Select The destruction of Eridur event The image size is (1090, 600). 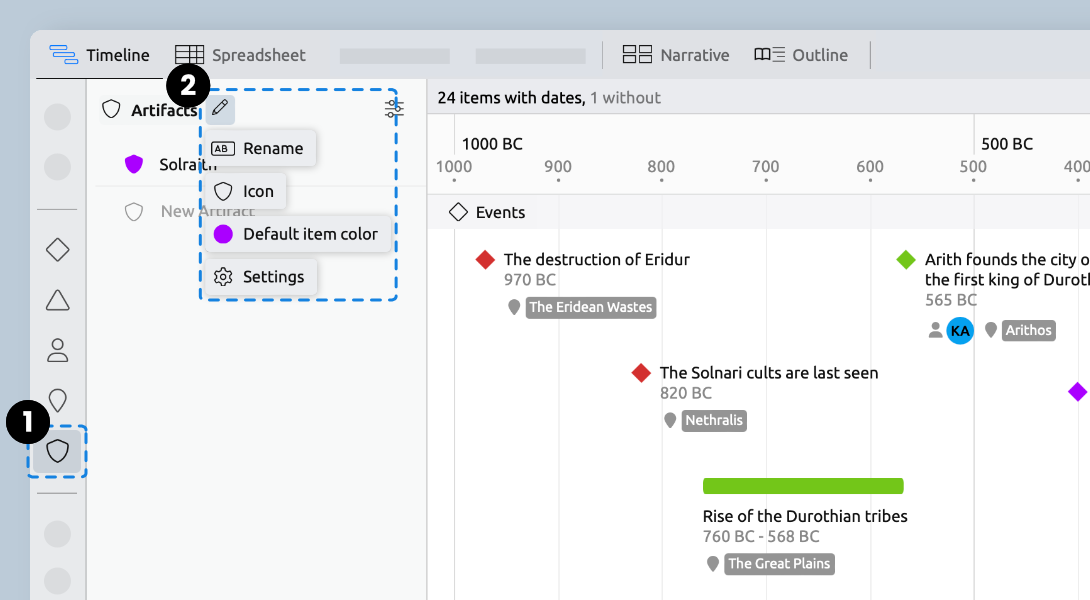[x=596, y=259]
